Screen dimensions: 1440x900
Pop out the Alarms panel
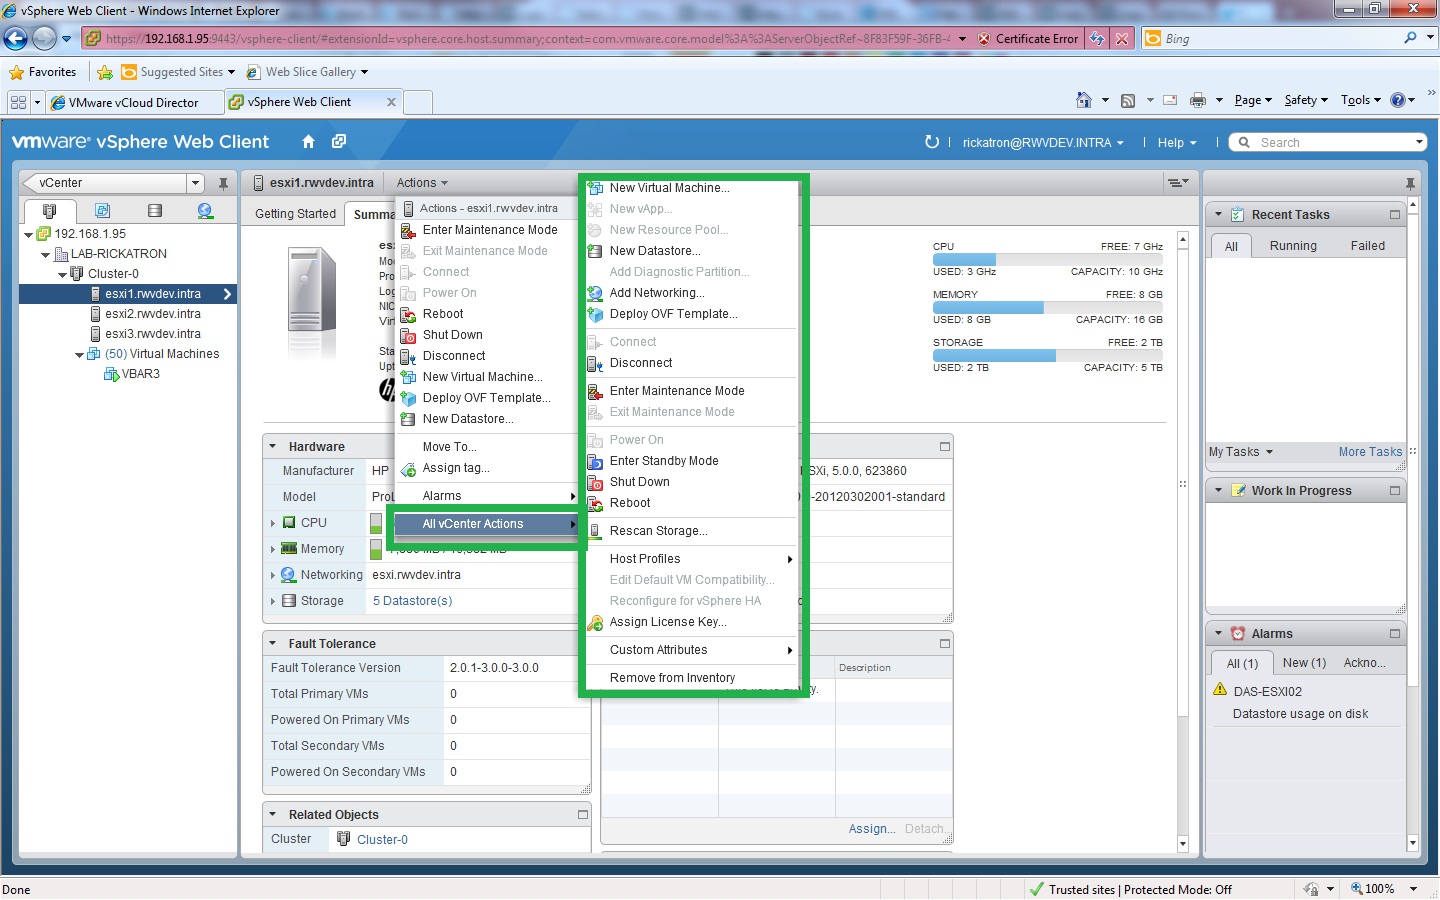tap(1395, 632)
